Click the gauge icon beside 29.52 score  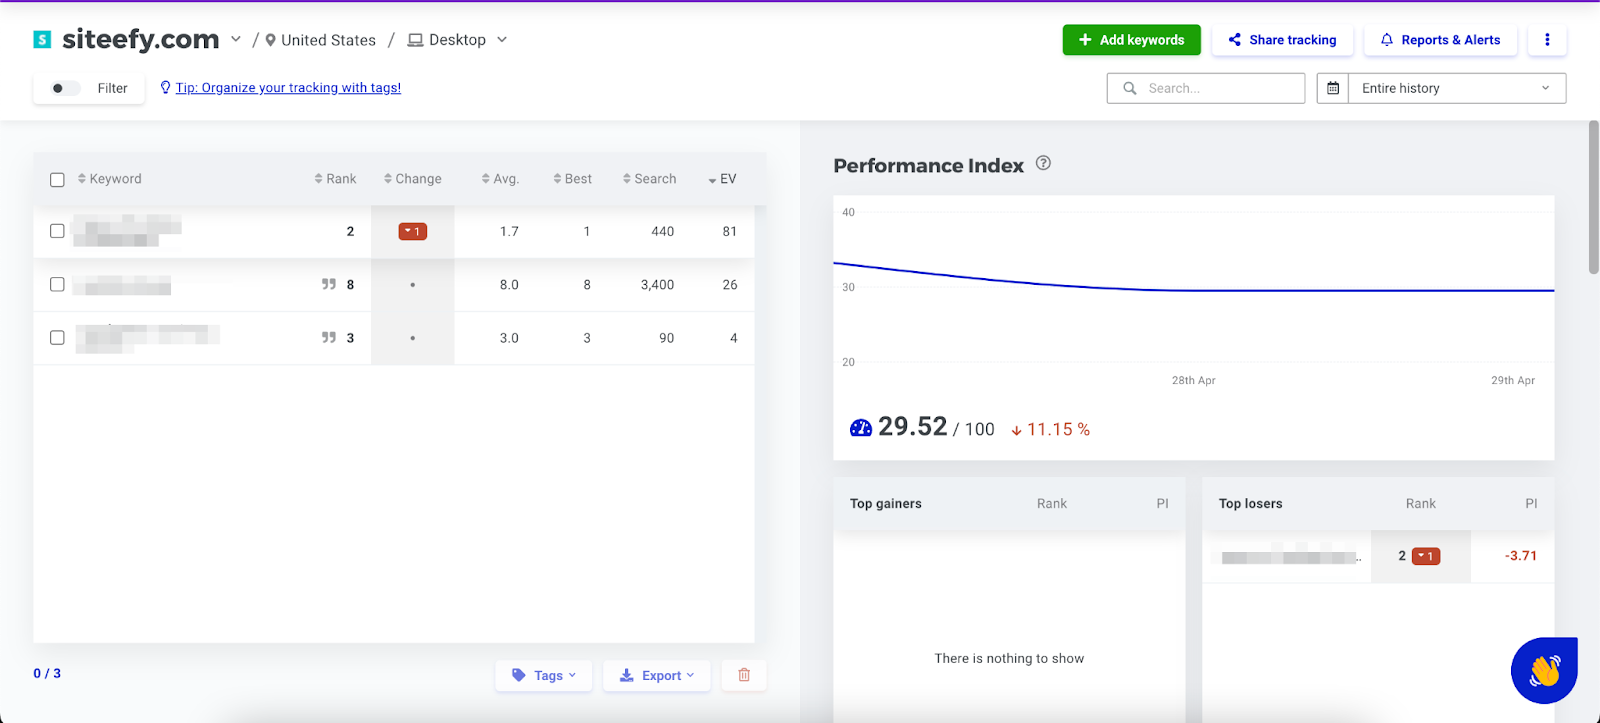pyautogui.click(x=861, y=428)
